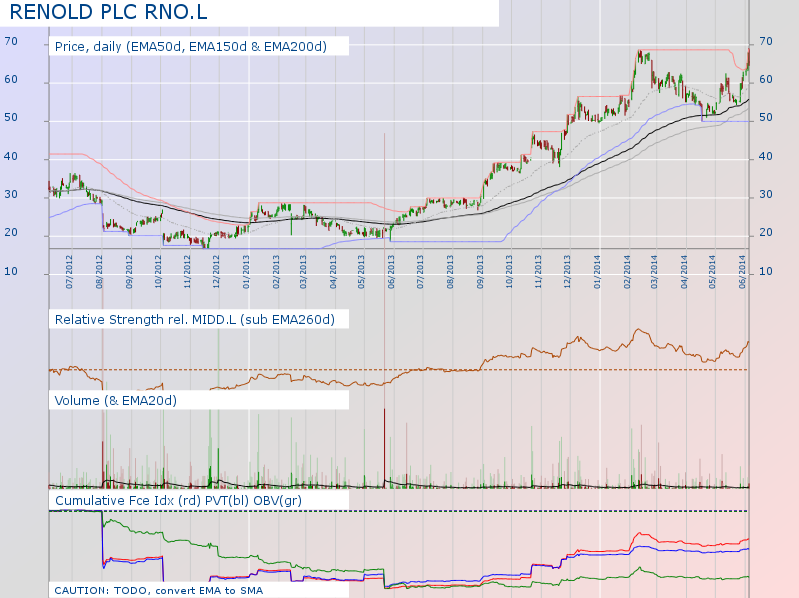The width and height of the screenshot is (799, 598).
Task: Select the 05/2014 date axis label
Action: (712, 272)
